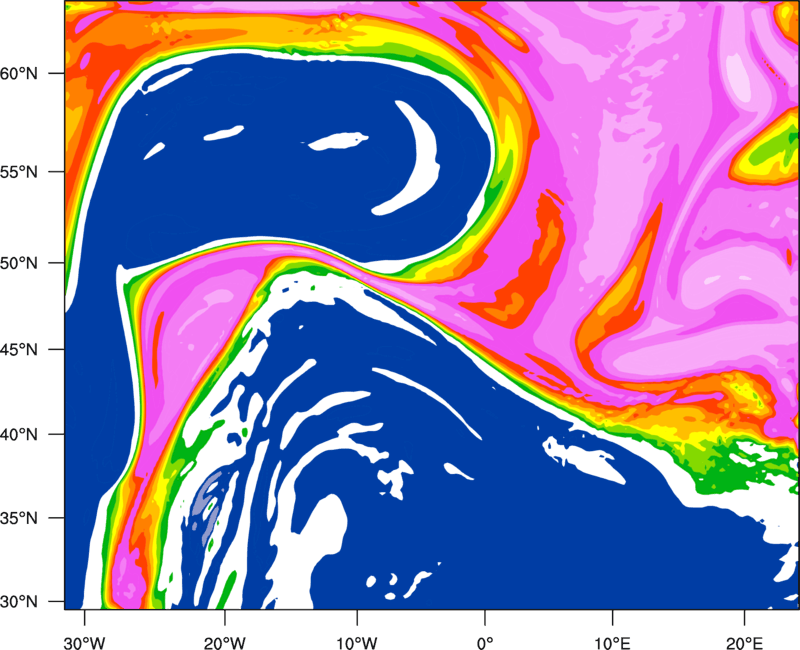Click the 30°W longitude label
This screenshot has height=650, width=800.
click(x=84, y=643)
